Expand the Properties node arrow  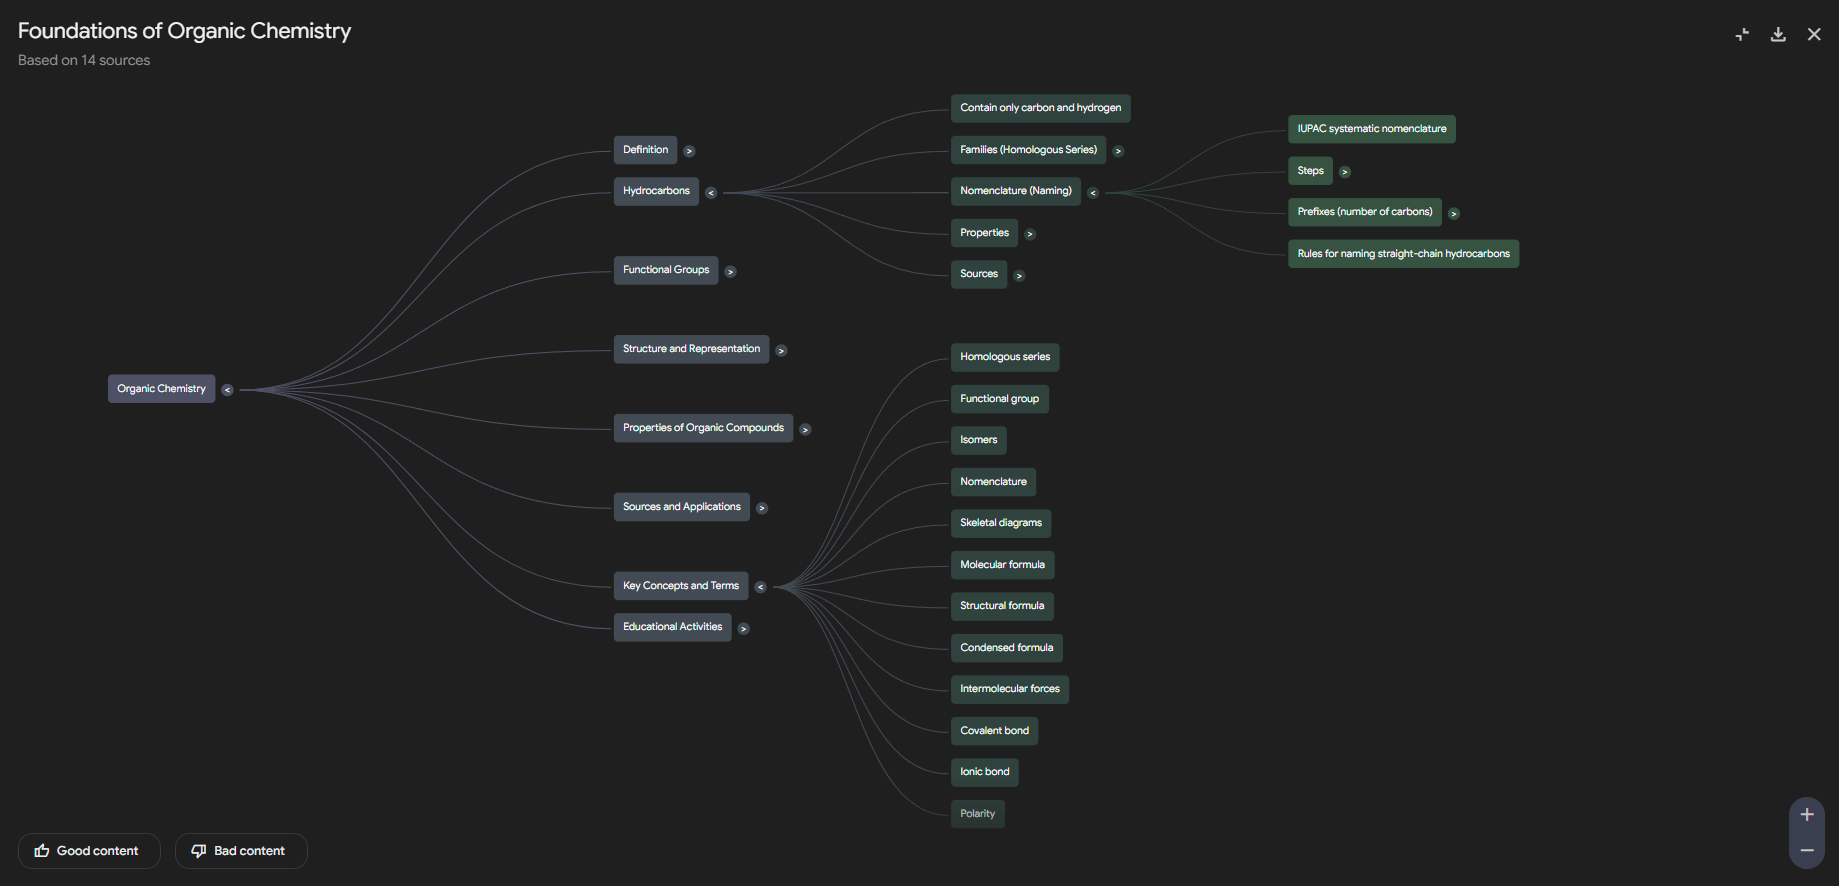coord(1030,234)
